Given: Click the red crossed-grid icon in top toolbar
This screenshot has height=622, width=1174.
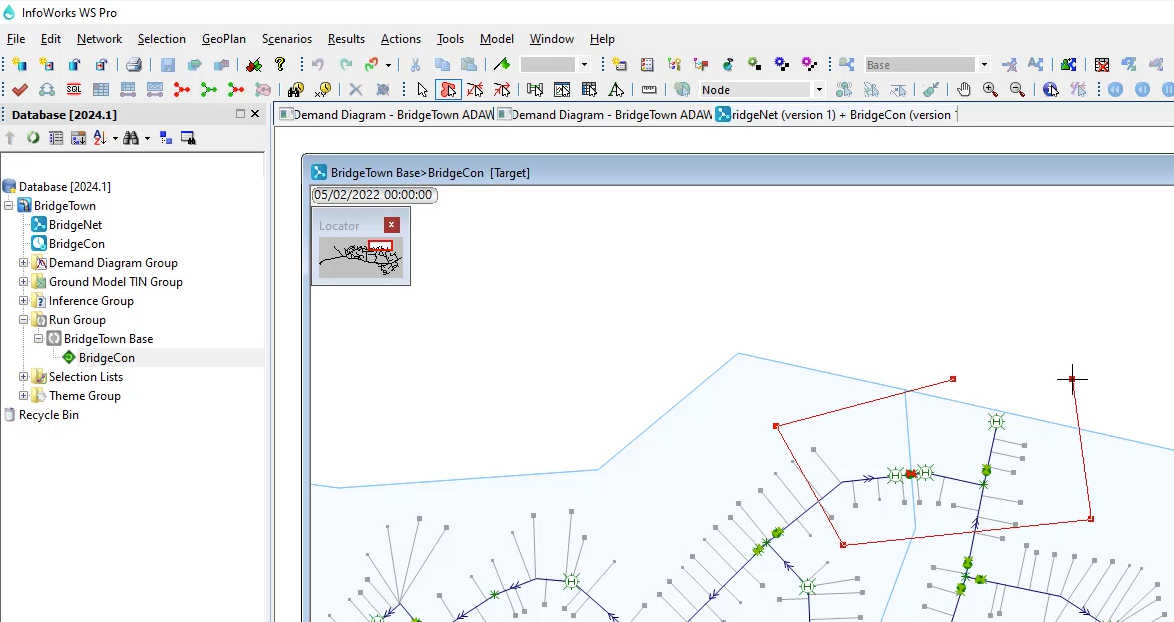Looking at the screenshot, I should [x=1101, y=64].
